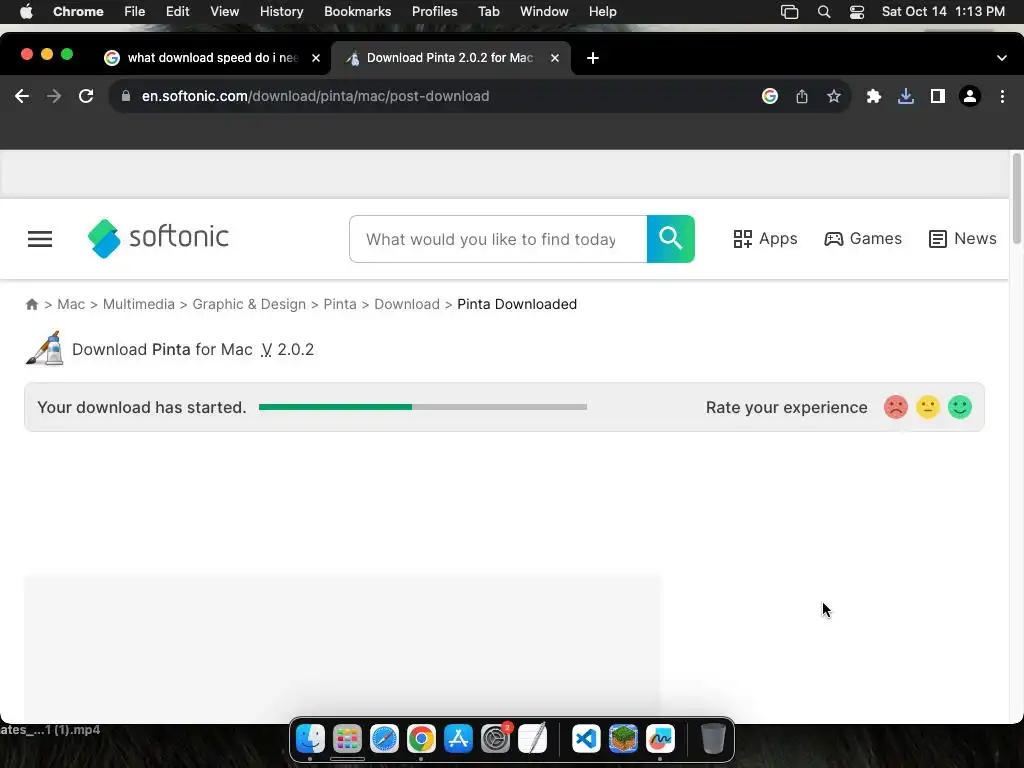Screen dimensions: 1024x768
Task: Switch to 'what download speed' tab
Action: [x=212, y=58]
